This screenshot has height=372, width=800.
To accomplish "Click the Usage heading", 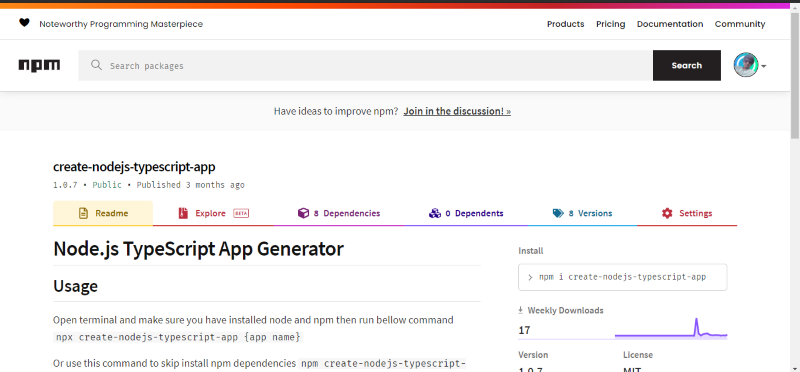I will pos(76,286).
